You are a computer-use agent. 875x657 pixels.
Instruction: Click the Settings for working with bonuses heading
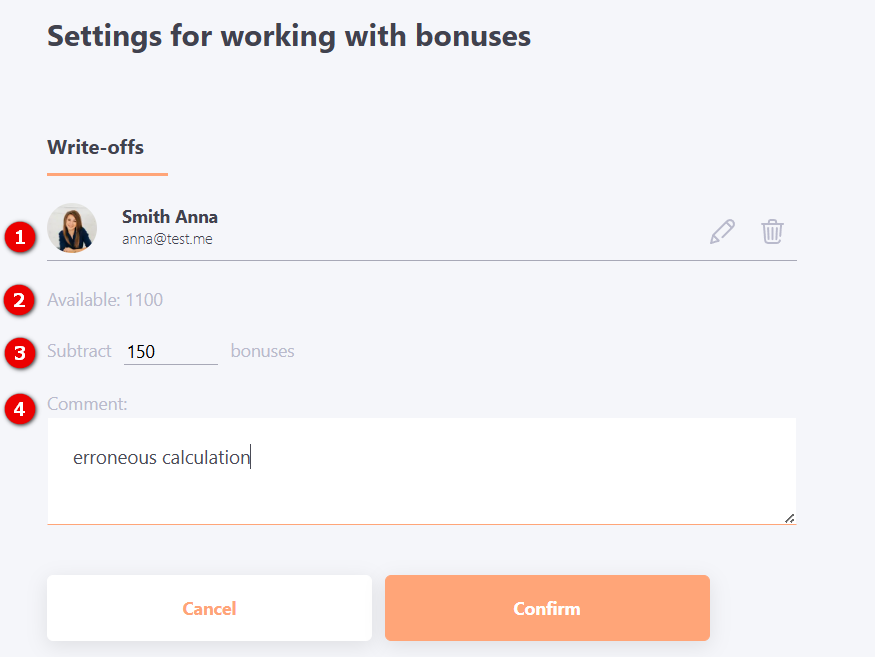pyautogui.click(x=289, y=37)
